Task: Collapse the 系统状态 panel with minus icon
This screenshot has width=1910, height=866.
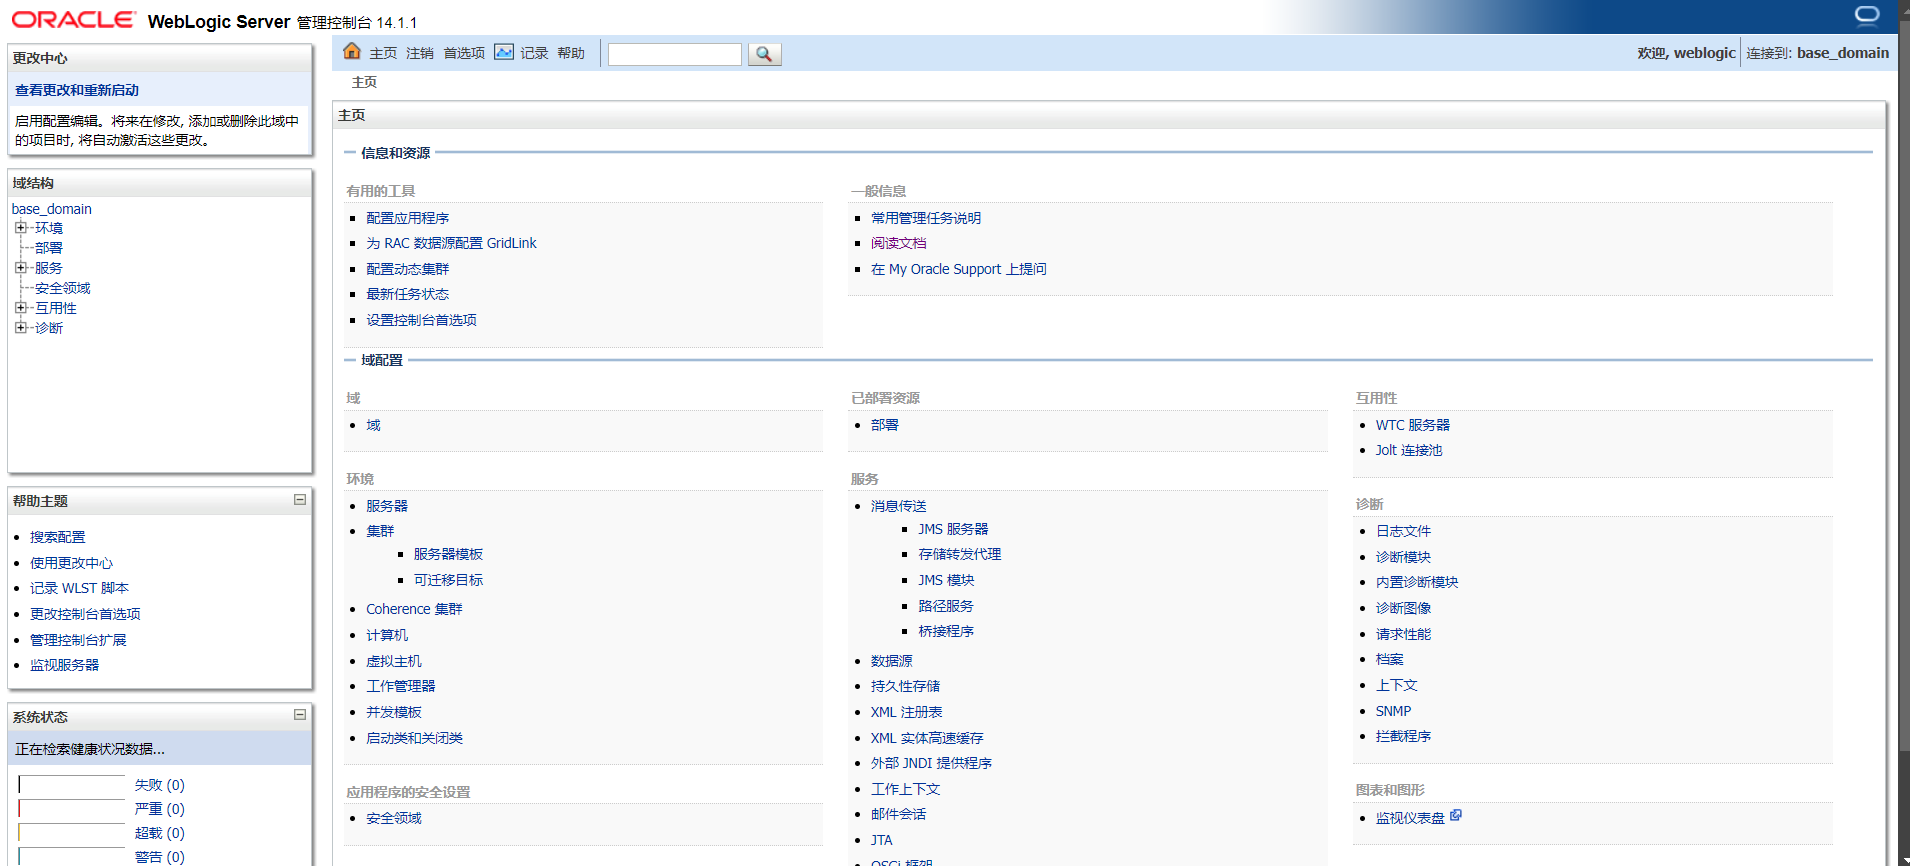Action: click(299, 715)
